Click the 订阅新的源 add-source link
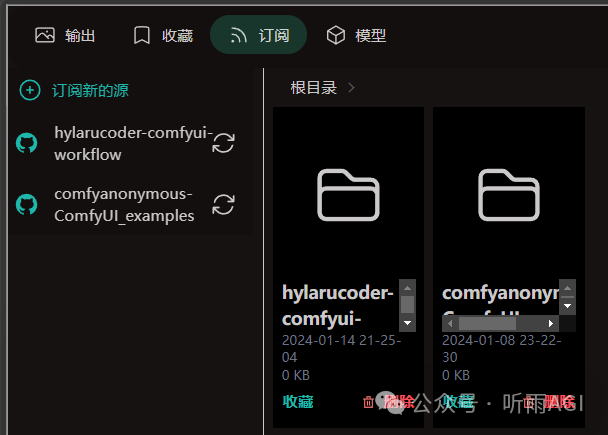Screen dimensions: 608x435 tap(90, 90)
